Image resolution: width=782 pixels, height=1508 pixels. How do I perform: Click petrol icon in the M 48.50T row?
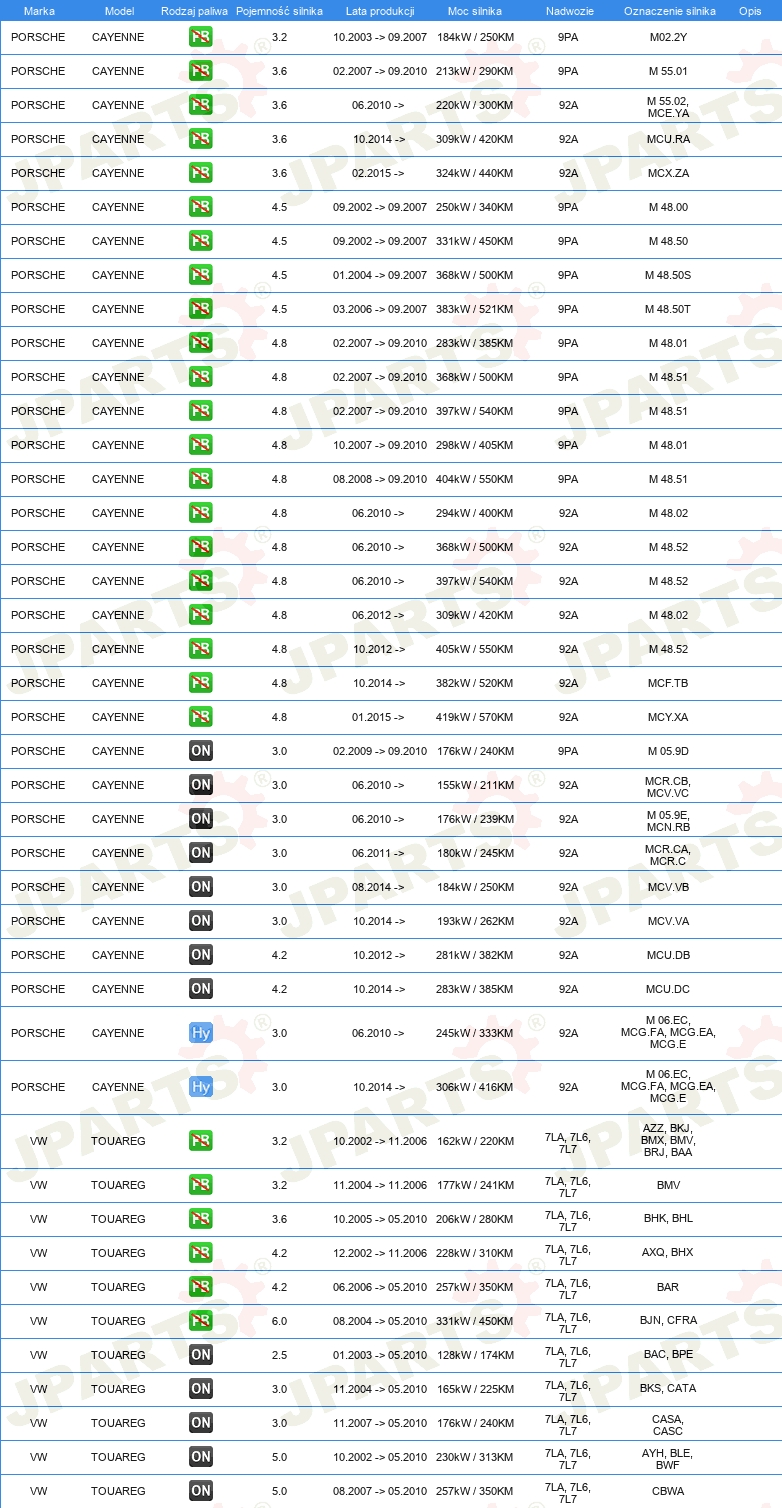(200, 309)
